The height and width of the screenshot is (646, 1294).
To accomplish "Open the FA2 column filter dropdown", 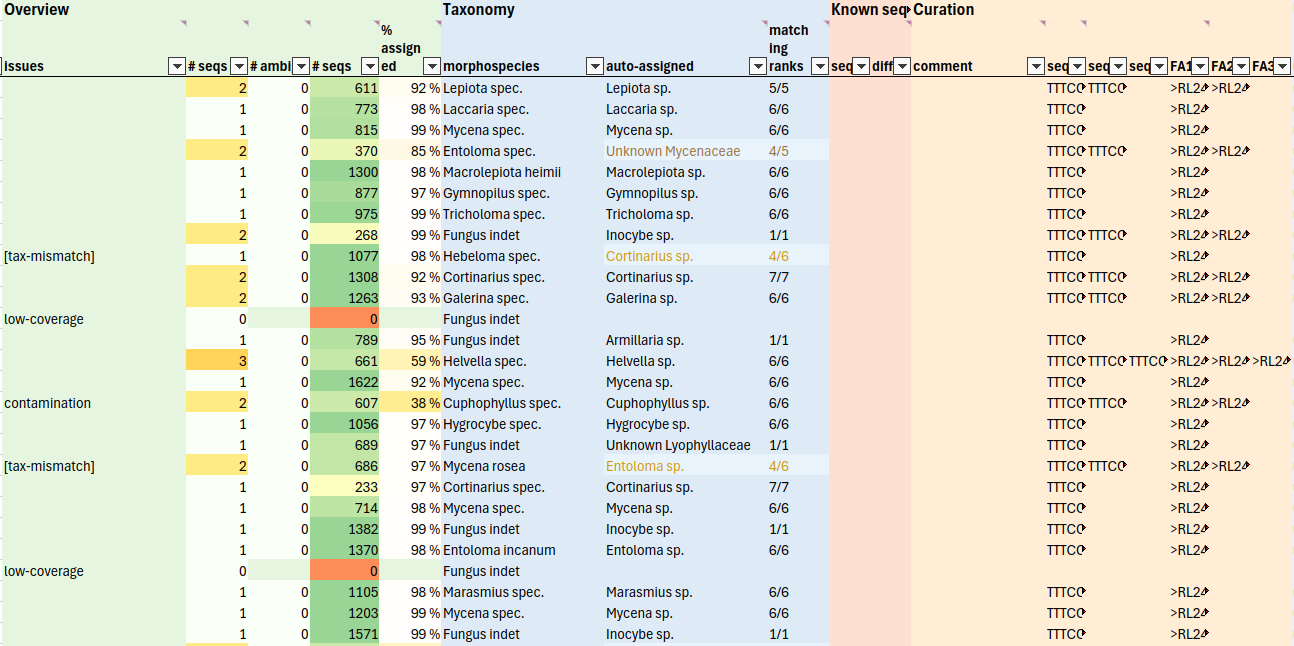I will 1242,67.
